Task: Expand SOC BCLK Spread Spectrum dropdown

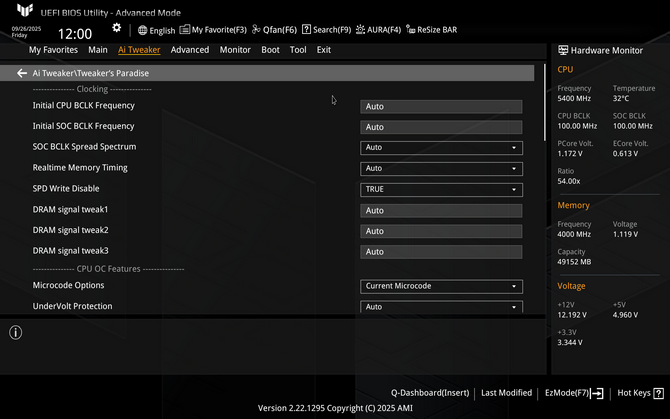Action: [x=441, y=148]
